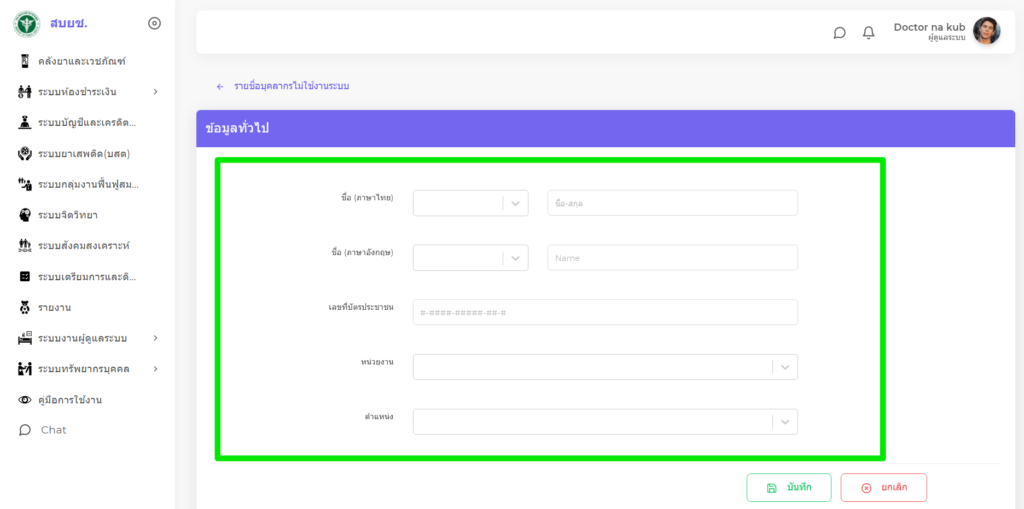Screen dimensions: 1024x509
Task: Open the หน่วยงาน department dropdown
Action: tap(605, 367)
